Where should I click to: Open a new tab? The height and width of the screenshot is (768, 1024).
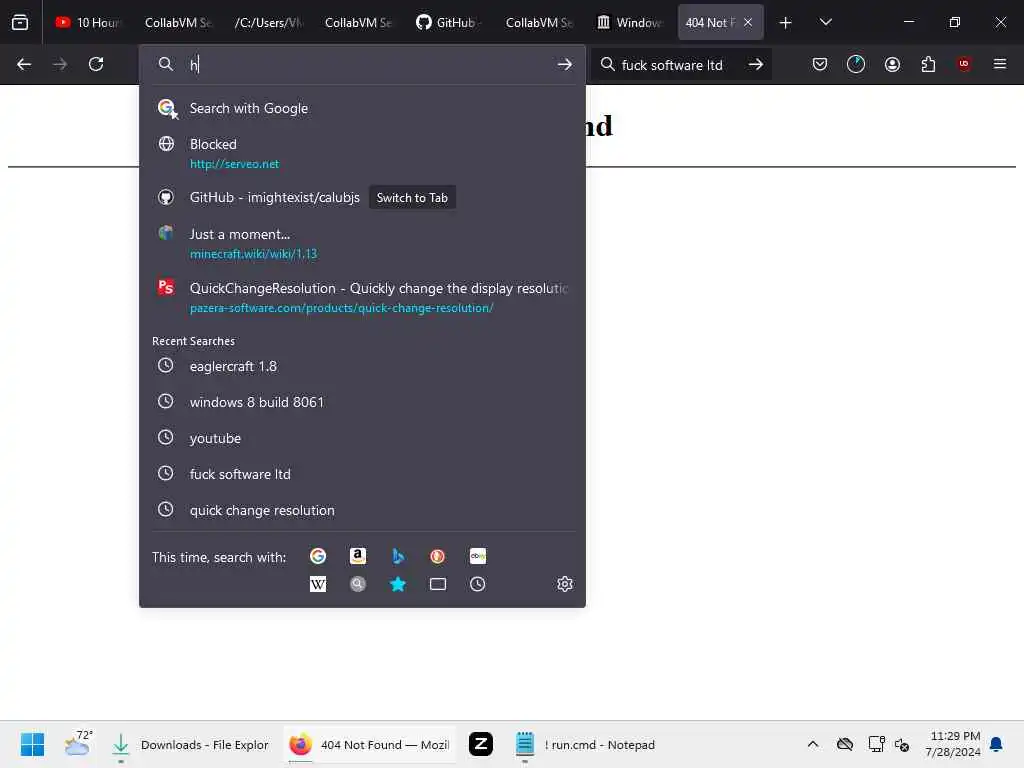point(785,22)
